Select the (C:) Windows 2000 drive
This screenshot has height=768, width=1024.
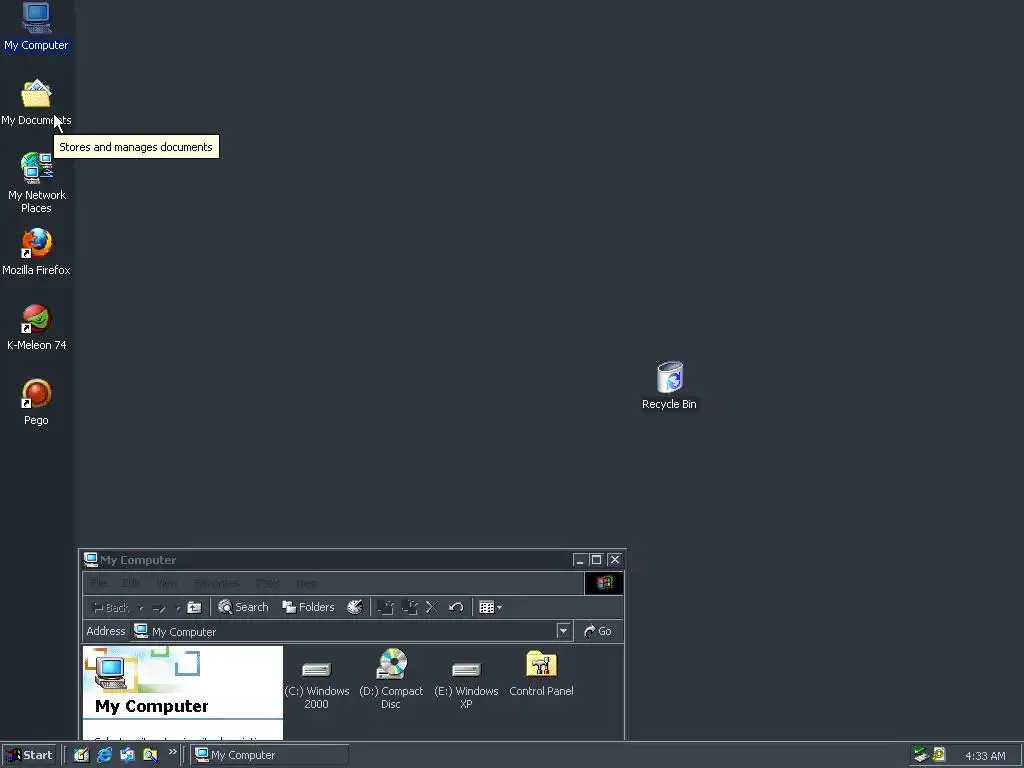click(317, 683)
